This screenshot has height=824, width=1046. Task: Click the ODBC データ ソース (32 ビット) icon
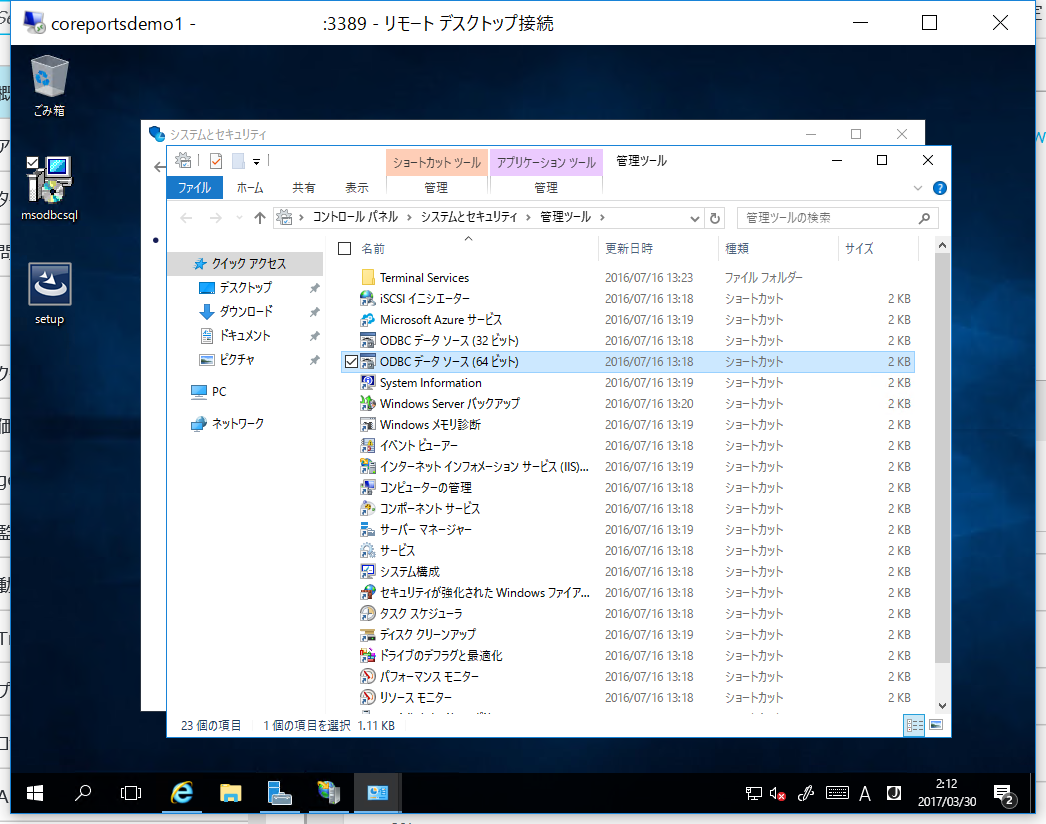[368, 340]
